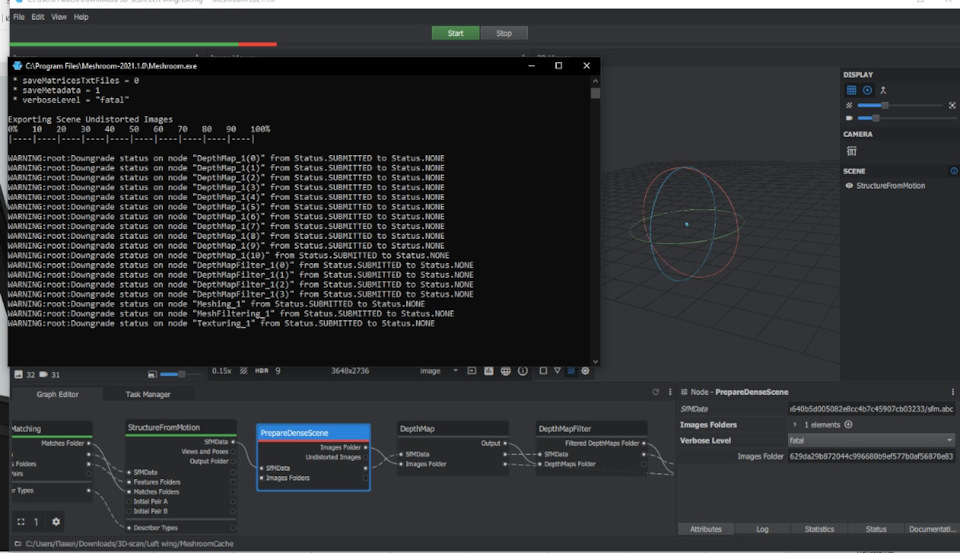
Task: Click the camera sync icon under CAMERA
Action: [851, 151]
